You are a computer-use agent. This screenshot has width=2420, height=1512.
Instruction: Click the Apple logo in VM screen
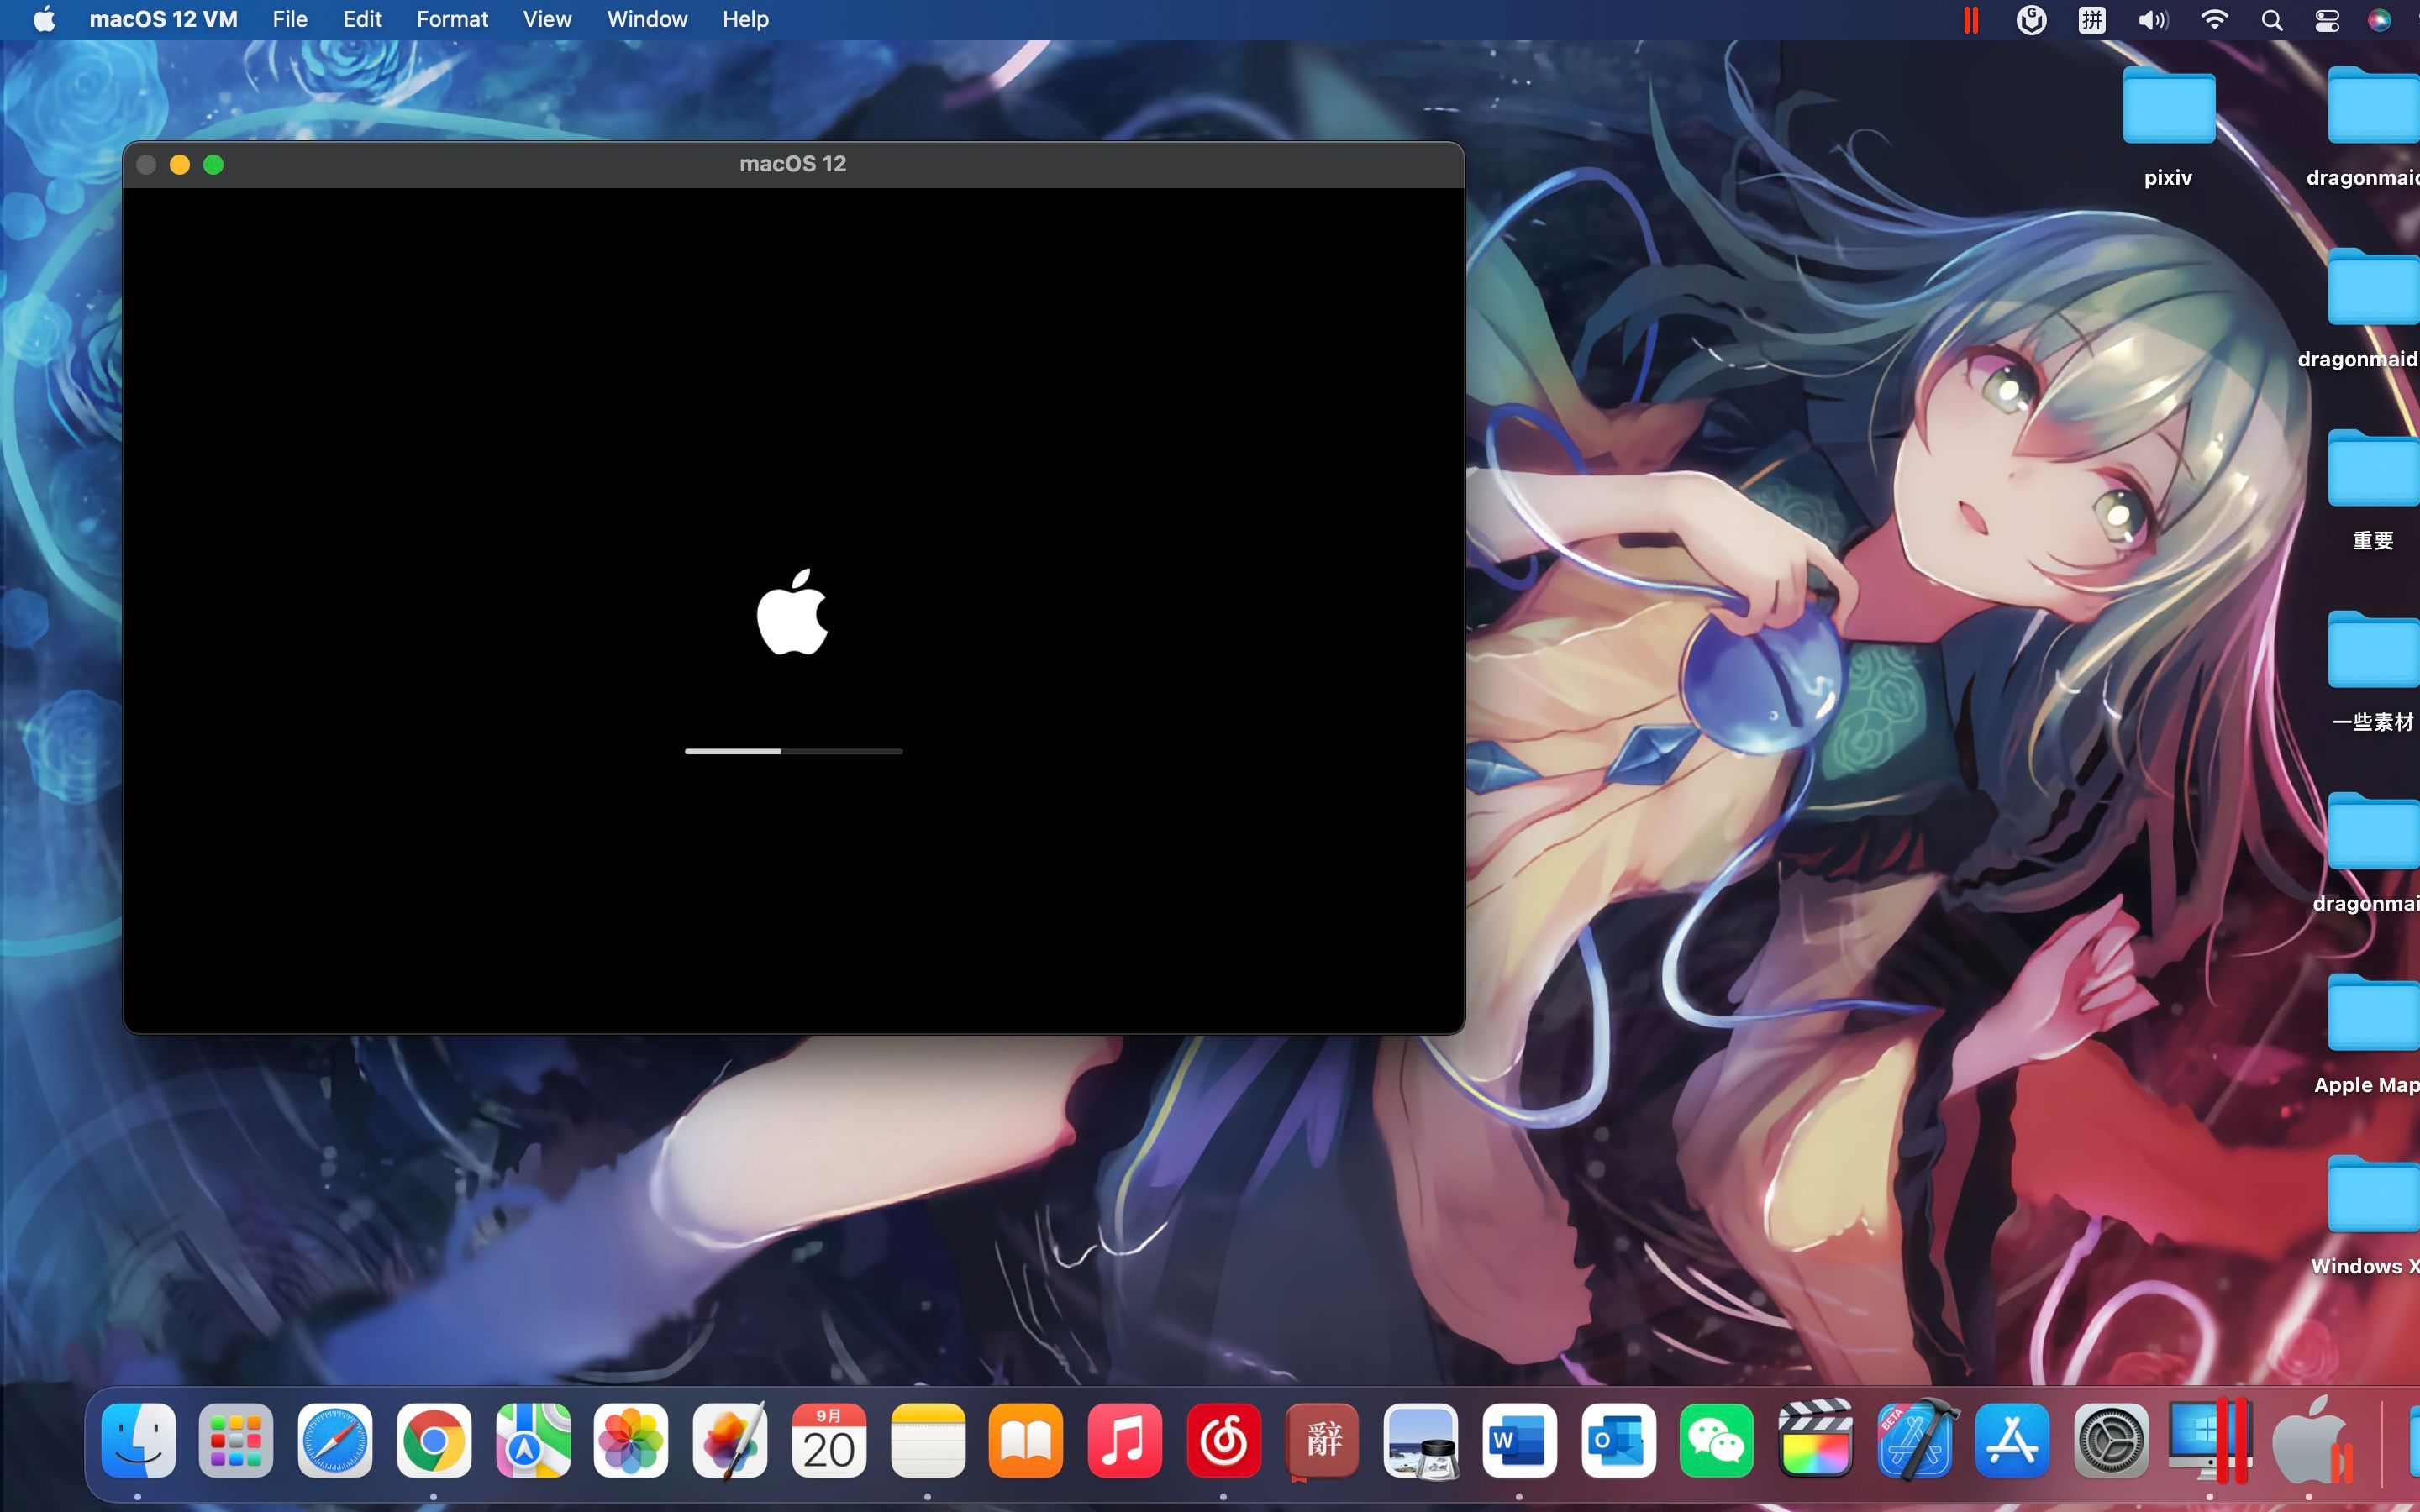pos(792,612)
